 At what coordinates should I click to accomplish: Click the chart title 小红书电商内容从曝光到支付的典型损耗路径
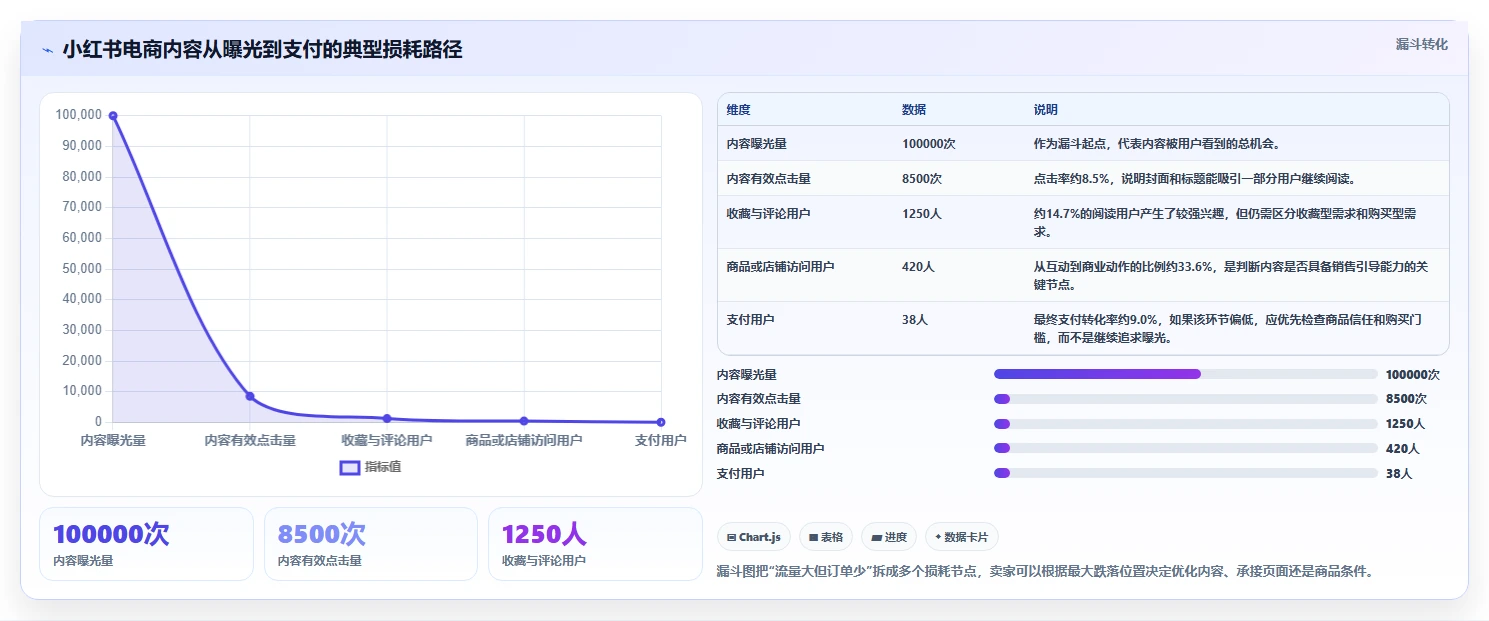coord(262,49)
